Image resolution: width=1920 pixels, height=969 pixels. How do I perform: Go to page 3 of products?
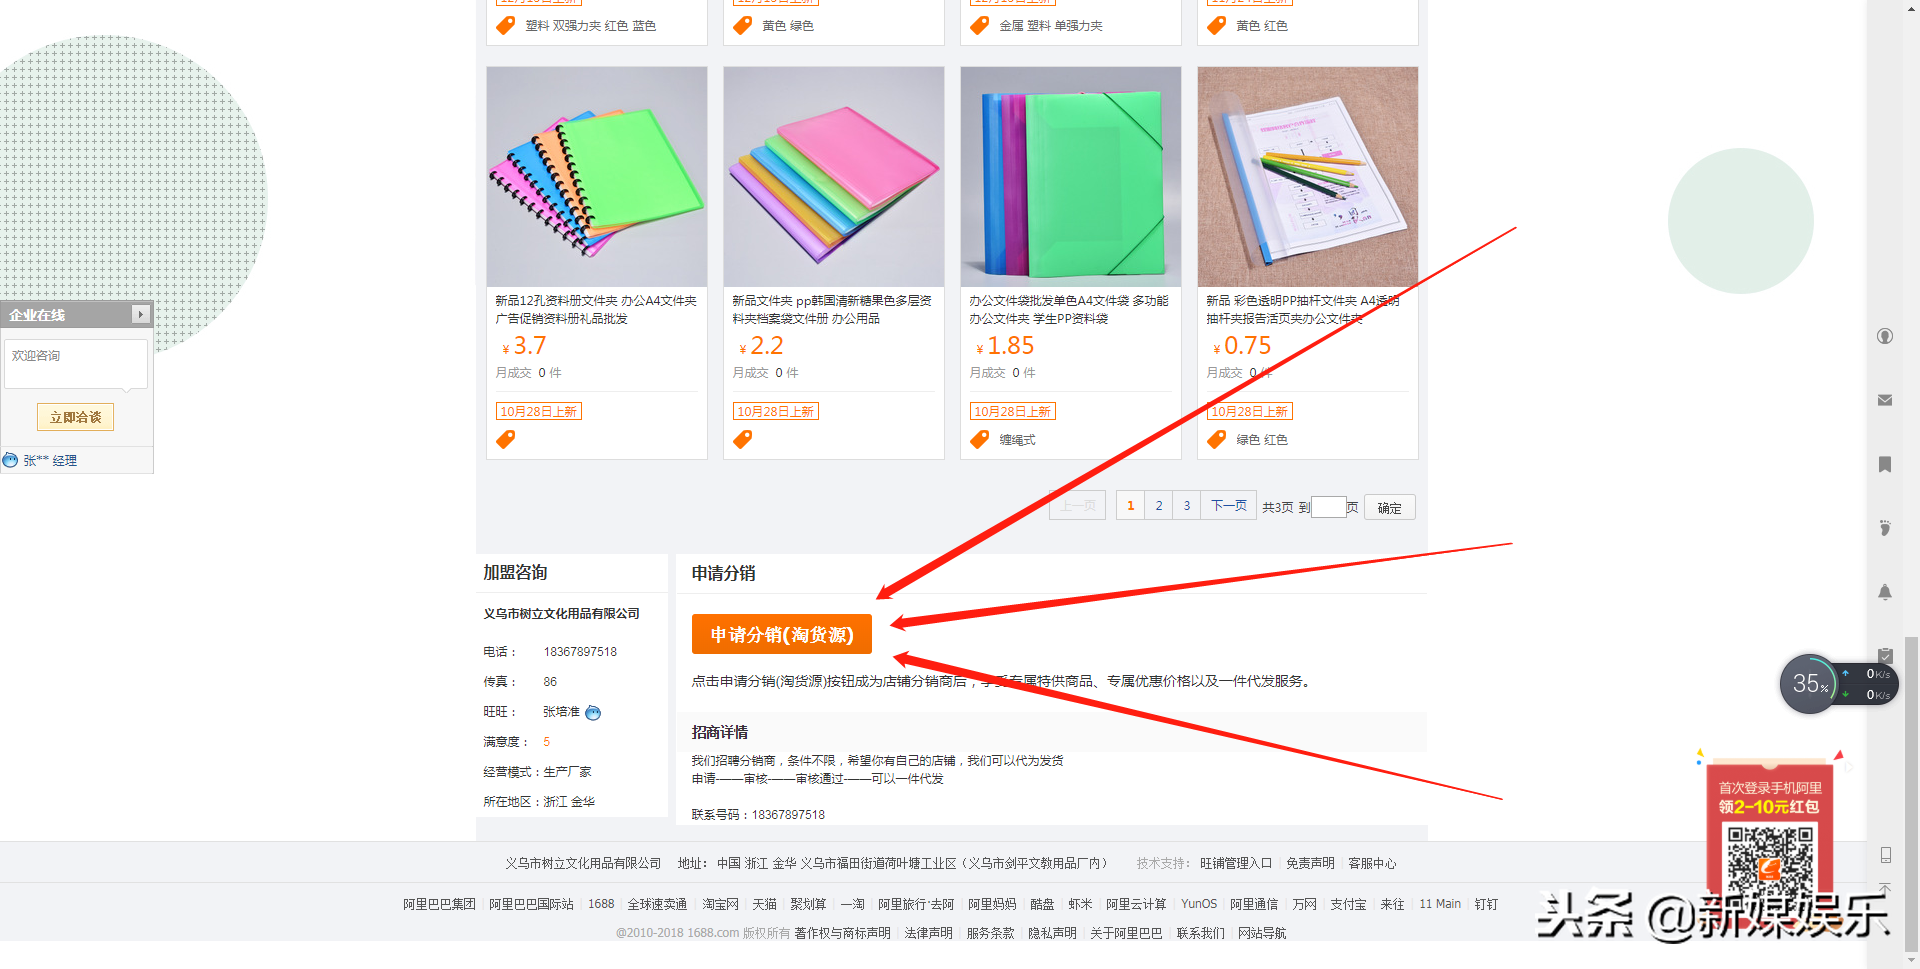pyautogui.click(x=1187, y=506)
